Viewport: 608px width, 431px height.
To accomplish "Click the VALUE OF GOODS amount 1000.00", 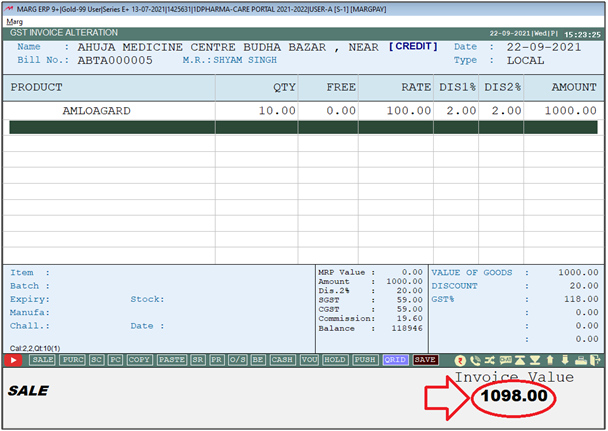I will click(578, 272).
